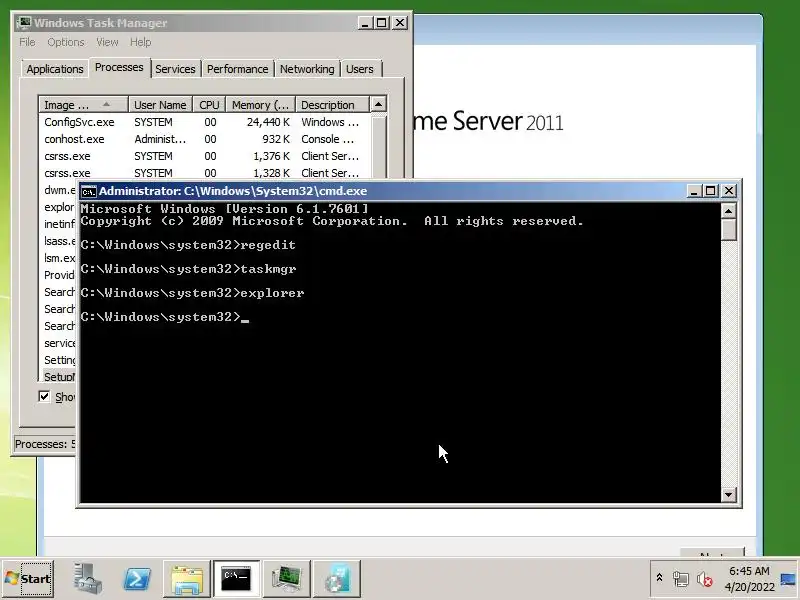
Task: Click the Task Manager title bar icon
Action: (23, 23)
